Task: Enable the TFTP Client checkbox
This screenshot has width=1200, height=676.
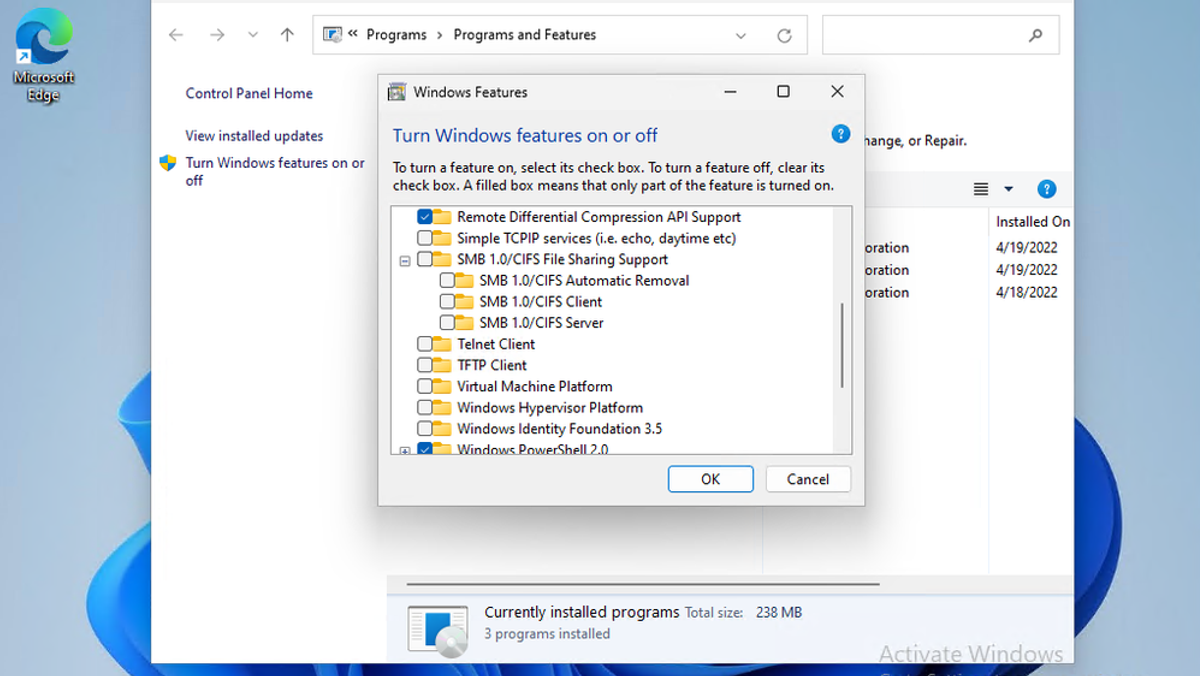Action: [x=425, y=365]
